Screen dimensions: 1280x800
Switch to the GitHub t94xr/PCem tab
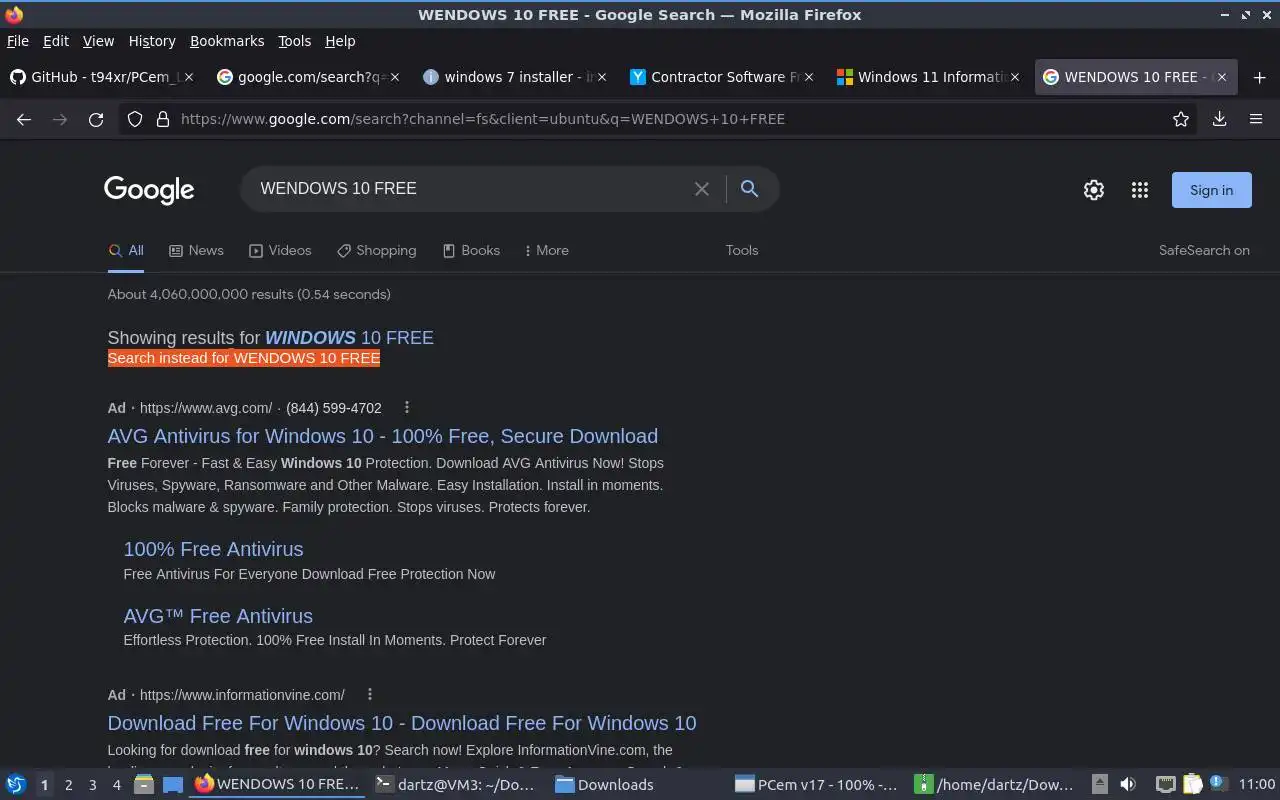(100, 77)
